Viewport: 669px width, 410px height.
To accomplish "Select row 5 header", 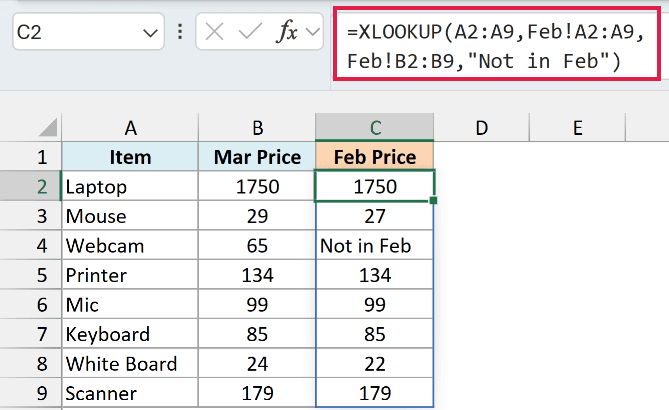I will 31,275.
